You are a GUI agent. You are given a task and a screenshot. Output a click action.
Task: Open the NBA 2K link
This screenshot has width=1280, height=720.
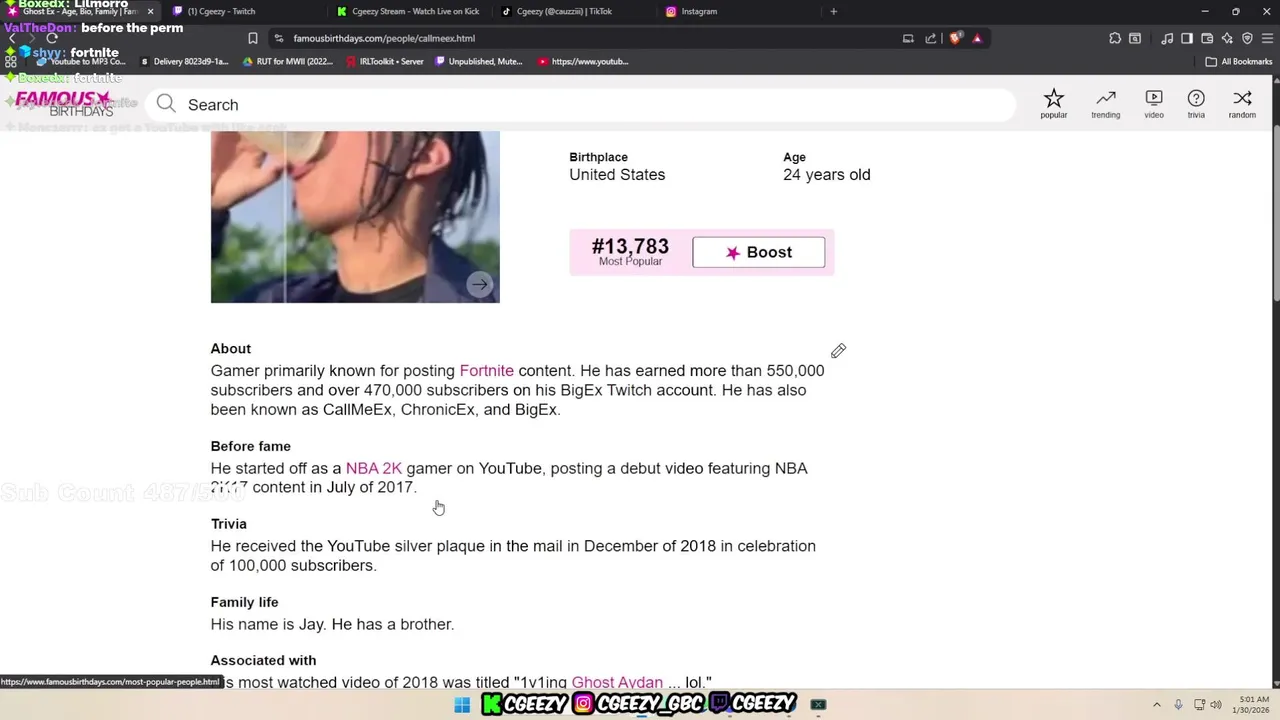(x=373, y=468)
